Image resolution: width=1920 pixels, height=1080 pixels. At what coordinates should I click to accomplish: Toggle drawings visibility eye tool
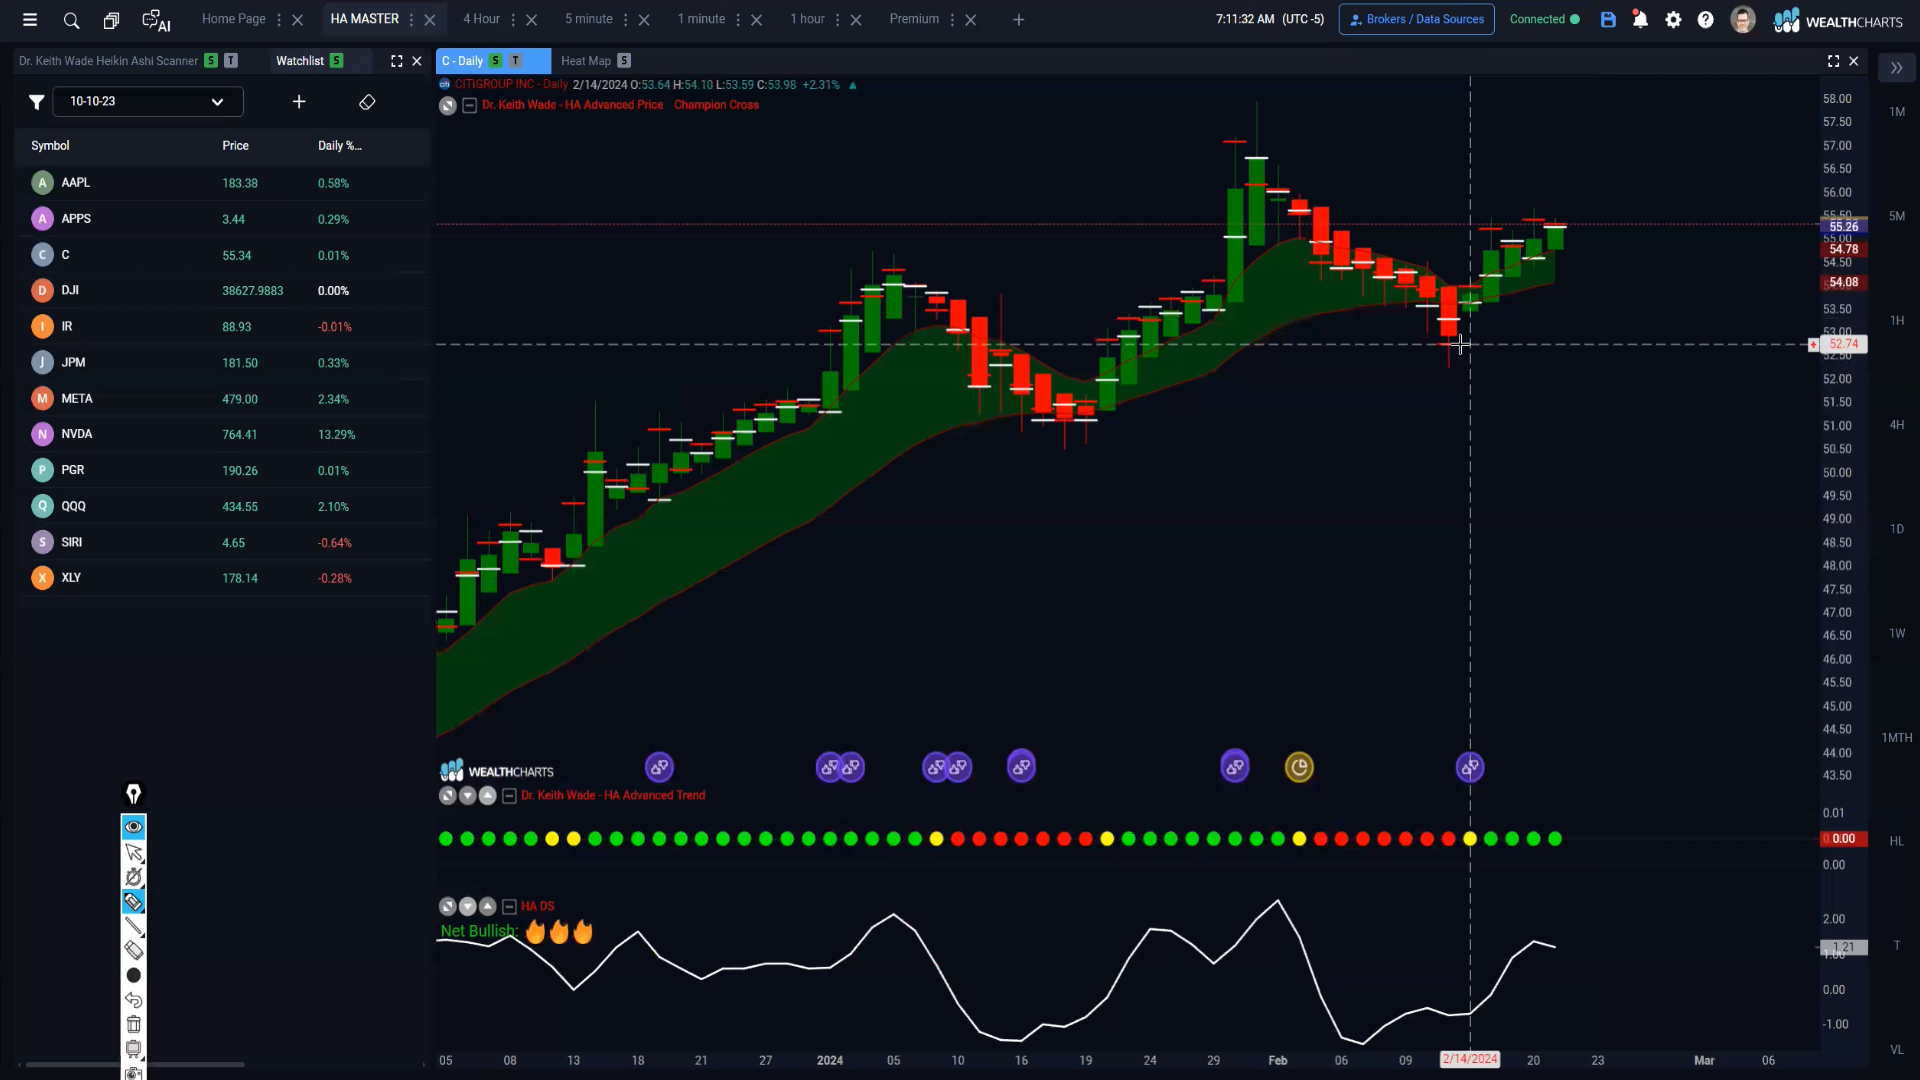[x=133, y=827]
